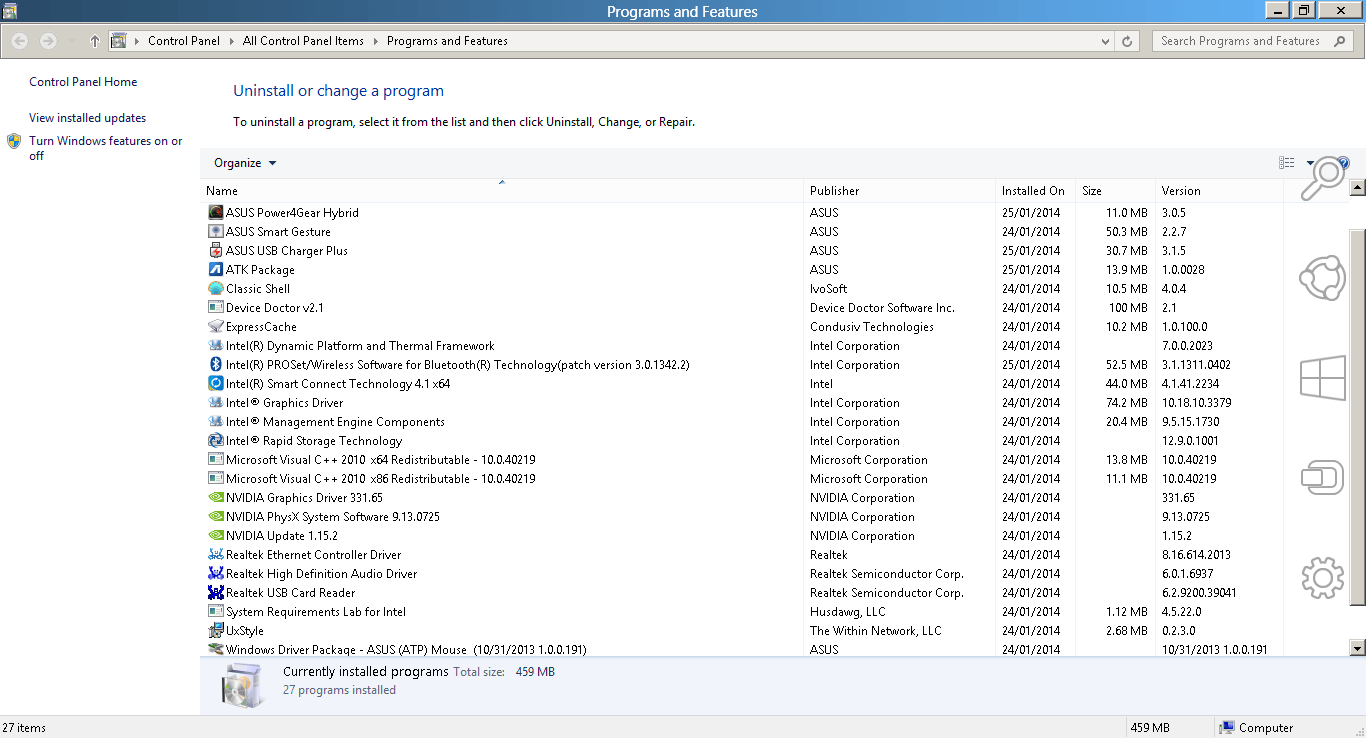Screen dimensions: 1366x738
Task: Open the Start charm Windows logo
Action: tap(1322, 378)
